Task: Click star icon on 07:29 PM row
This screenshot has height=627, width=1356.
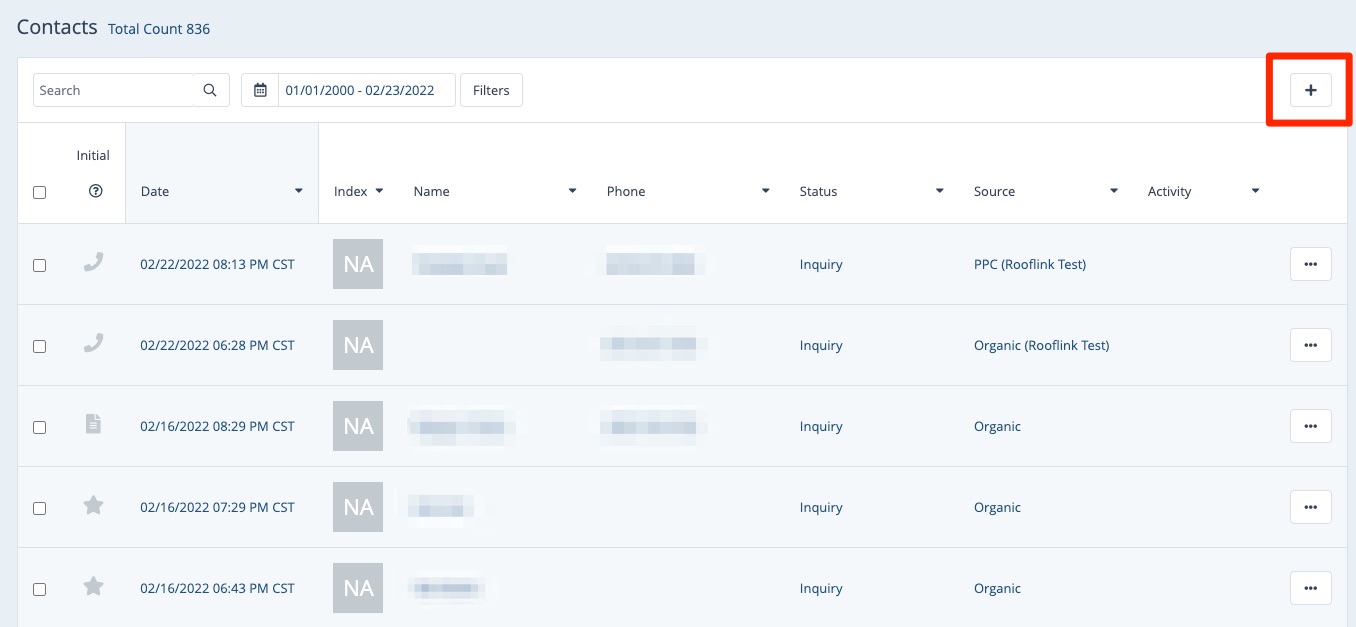Action: tap(93, 506)
